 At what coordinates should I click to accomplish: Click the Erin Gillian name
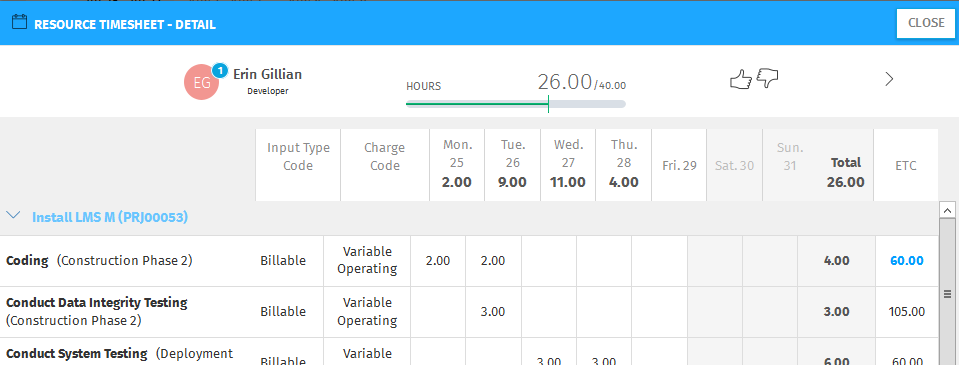click(x=267, y=75)
